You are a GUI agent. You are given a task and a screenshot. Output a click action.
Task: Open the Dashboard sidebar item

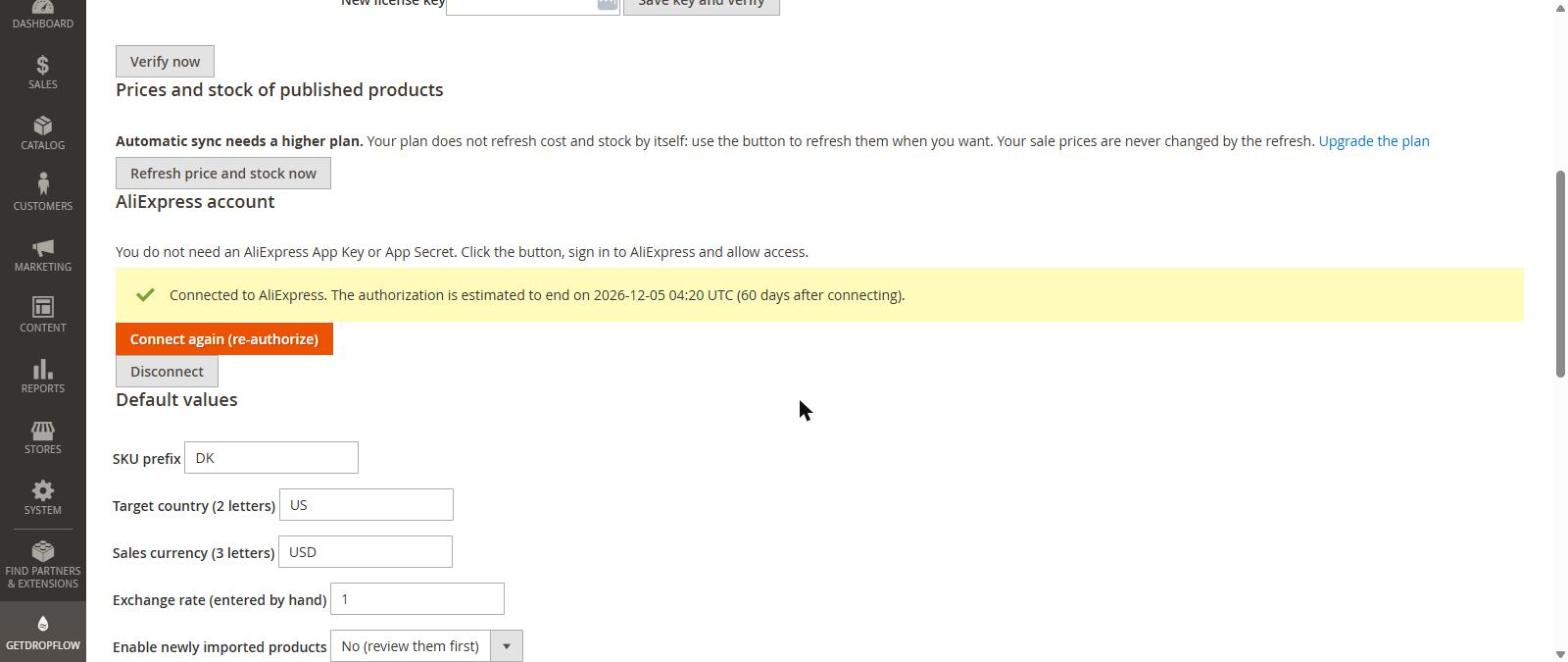pos(42,15)
